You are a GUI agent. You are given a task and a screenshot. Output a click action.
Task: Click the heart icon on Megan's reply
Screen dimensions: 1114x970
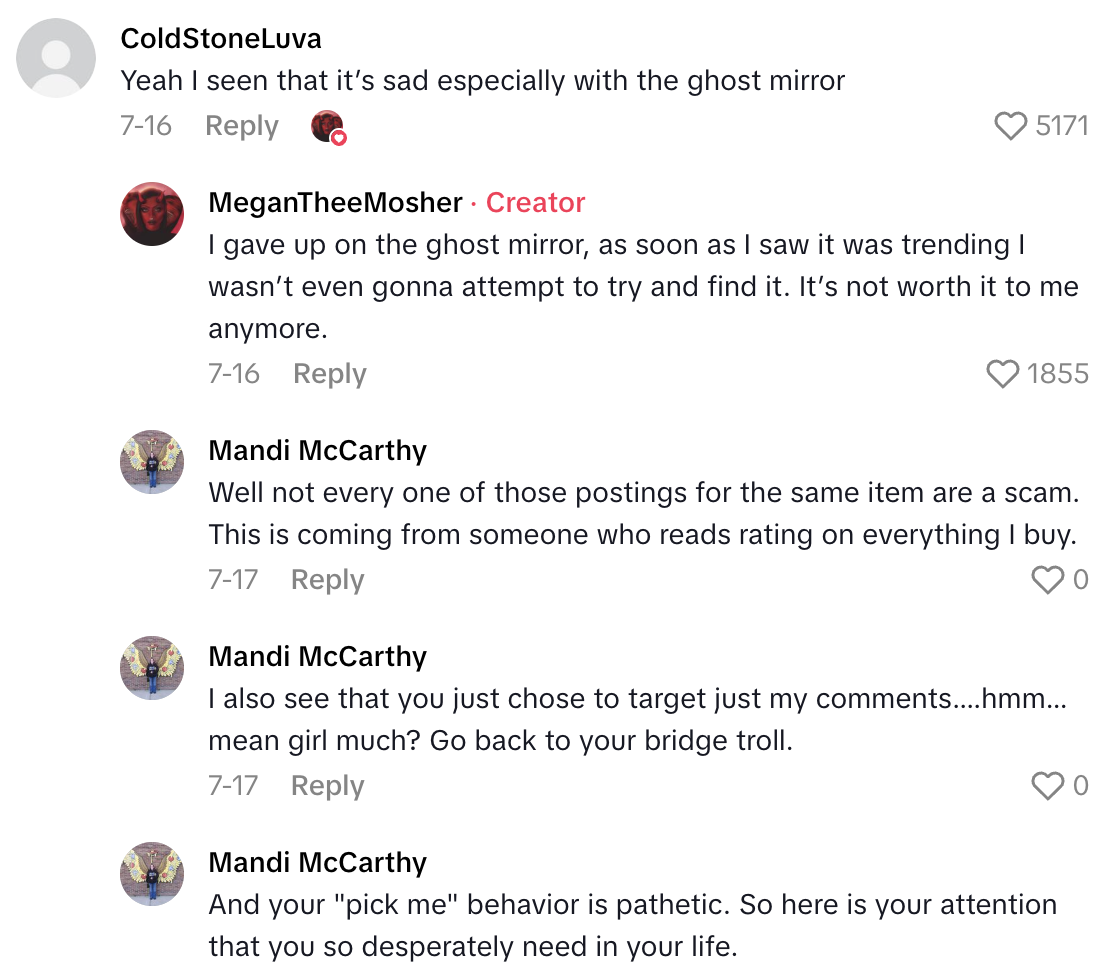(x=1002, y=374)
